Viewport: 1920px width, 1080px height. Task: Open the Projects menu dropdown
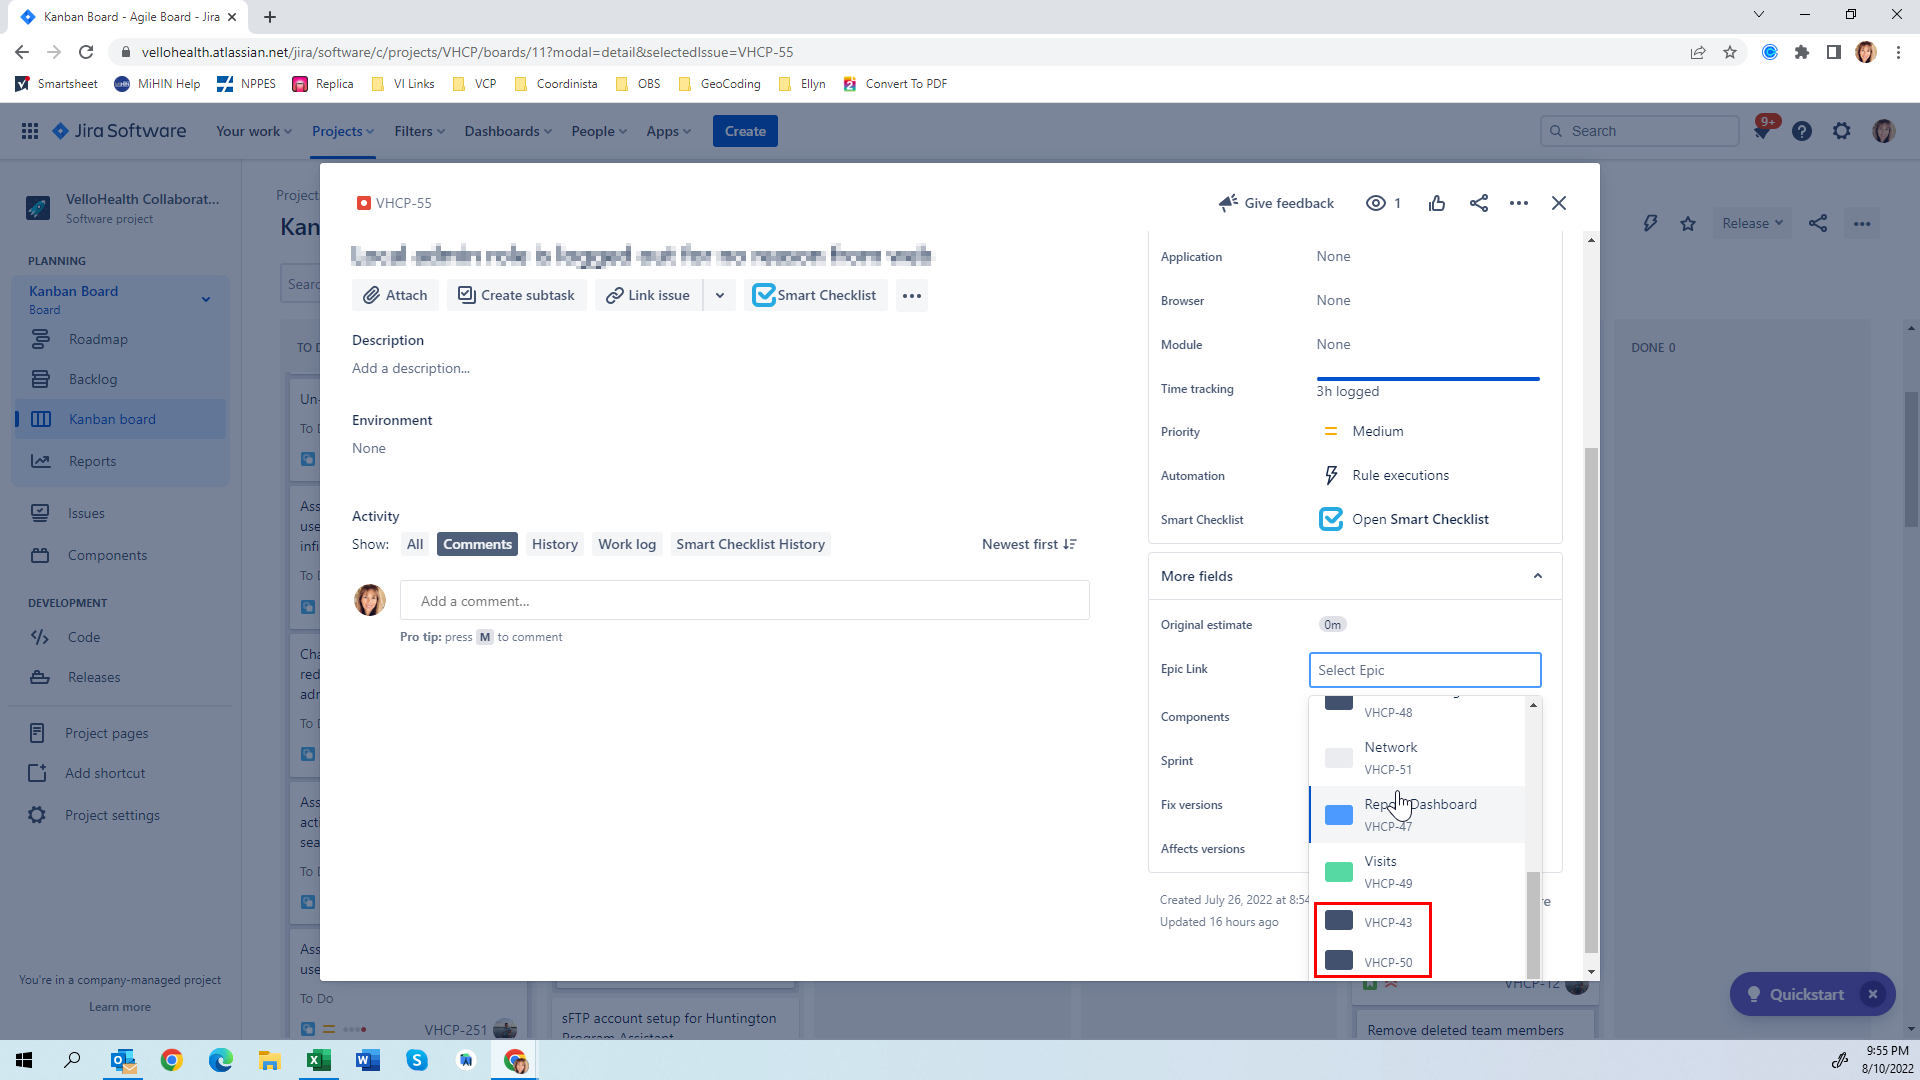pos(343,131)
